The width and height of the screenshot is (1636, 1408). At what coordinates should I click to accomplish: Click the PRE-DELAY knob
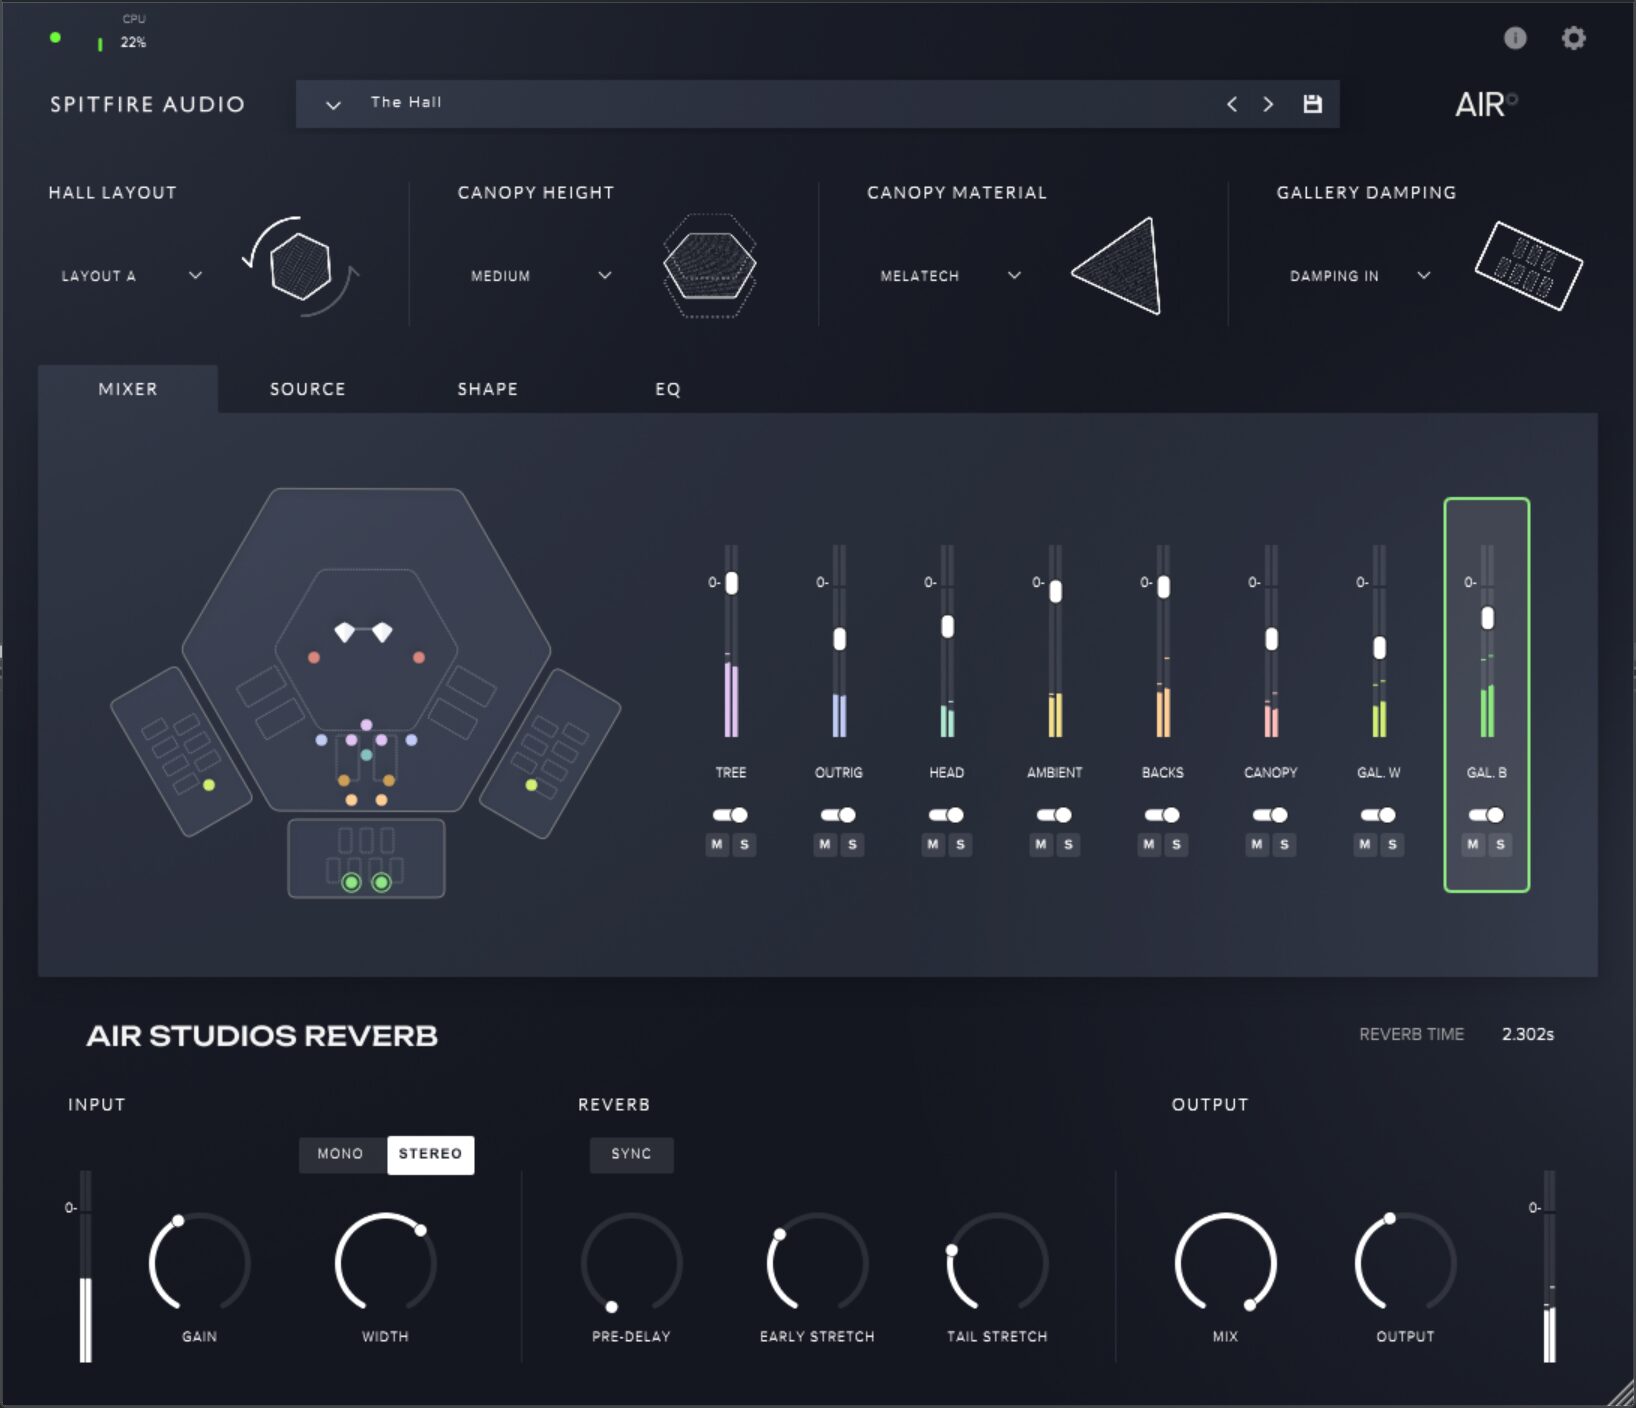(631, 1263)
